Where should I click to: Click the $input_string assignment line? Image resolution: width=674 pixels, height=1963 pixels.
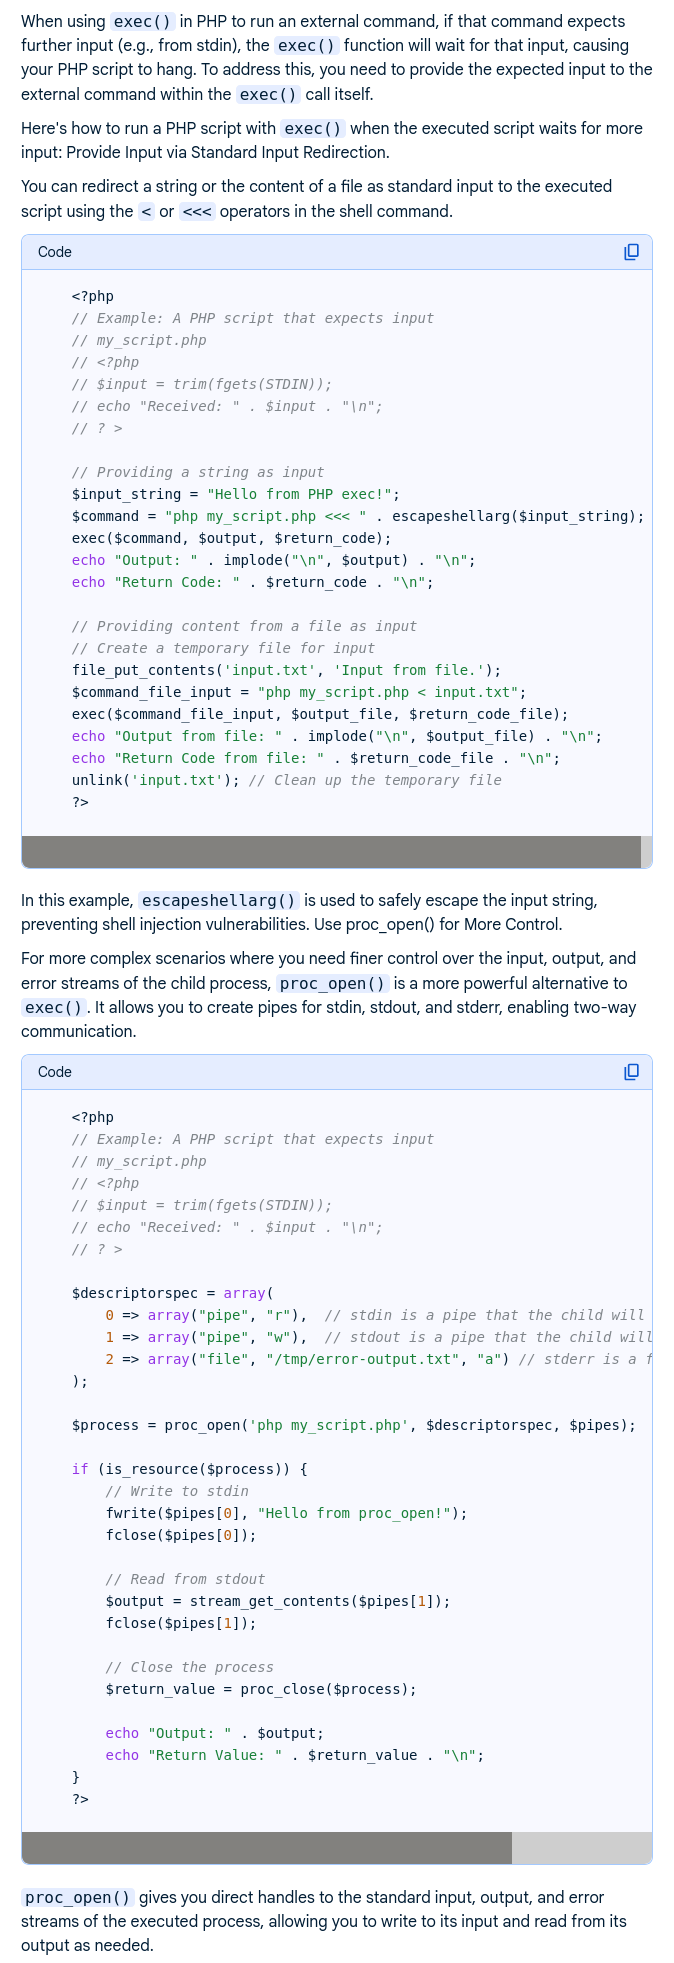[x=235, y=494]
